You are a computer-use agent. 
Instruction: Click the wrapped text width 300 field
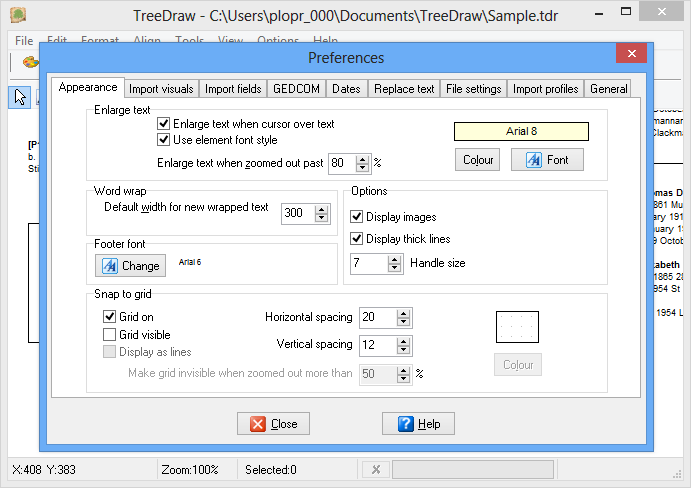tap(298, 213)
